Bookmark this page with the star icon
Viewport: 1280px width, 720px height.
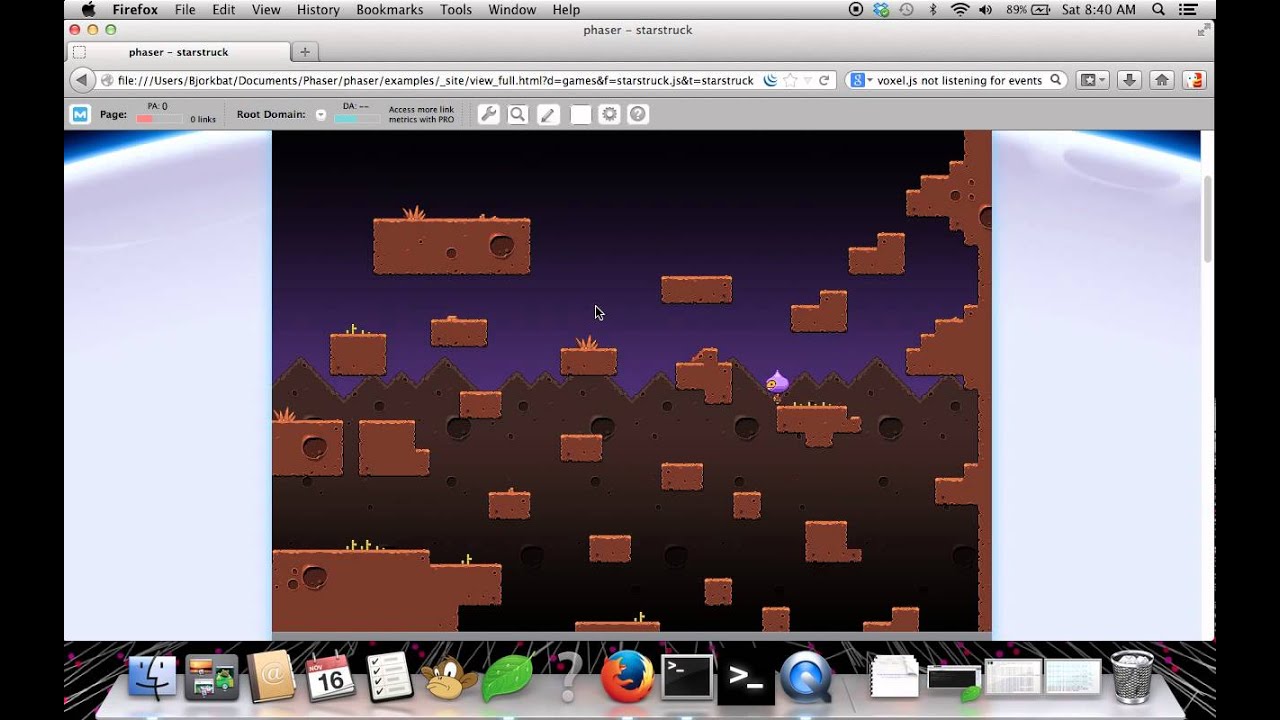[x=790, y=80]
